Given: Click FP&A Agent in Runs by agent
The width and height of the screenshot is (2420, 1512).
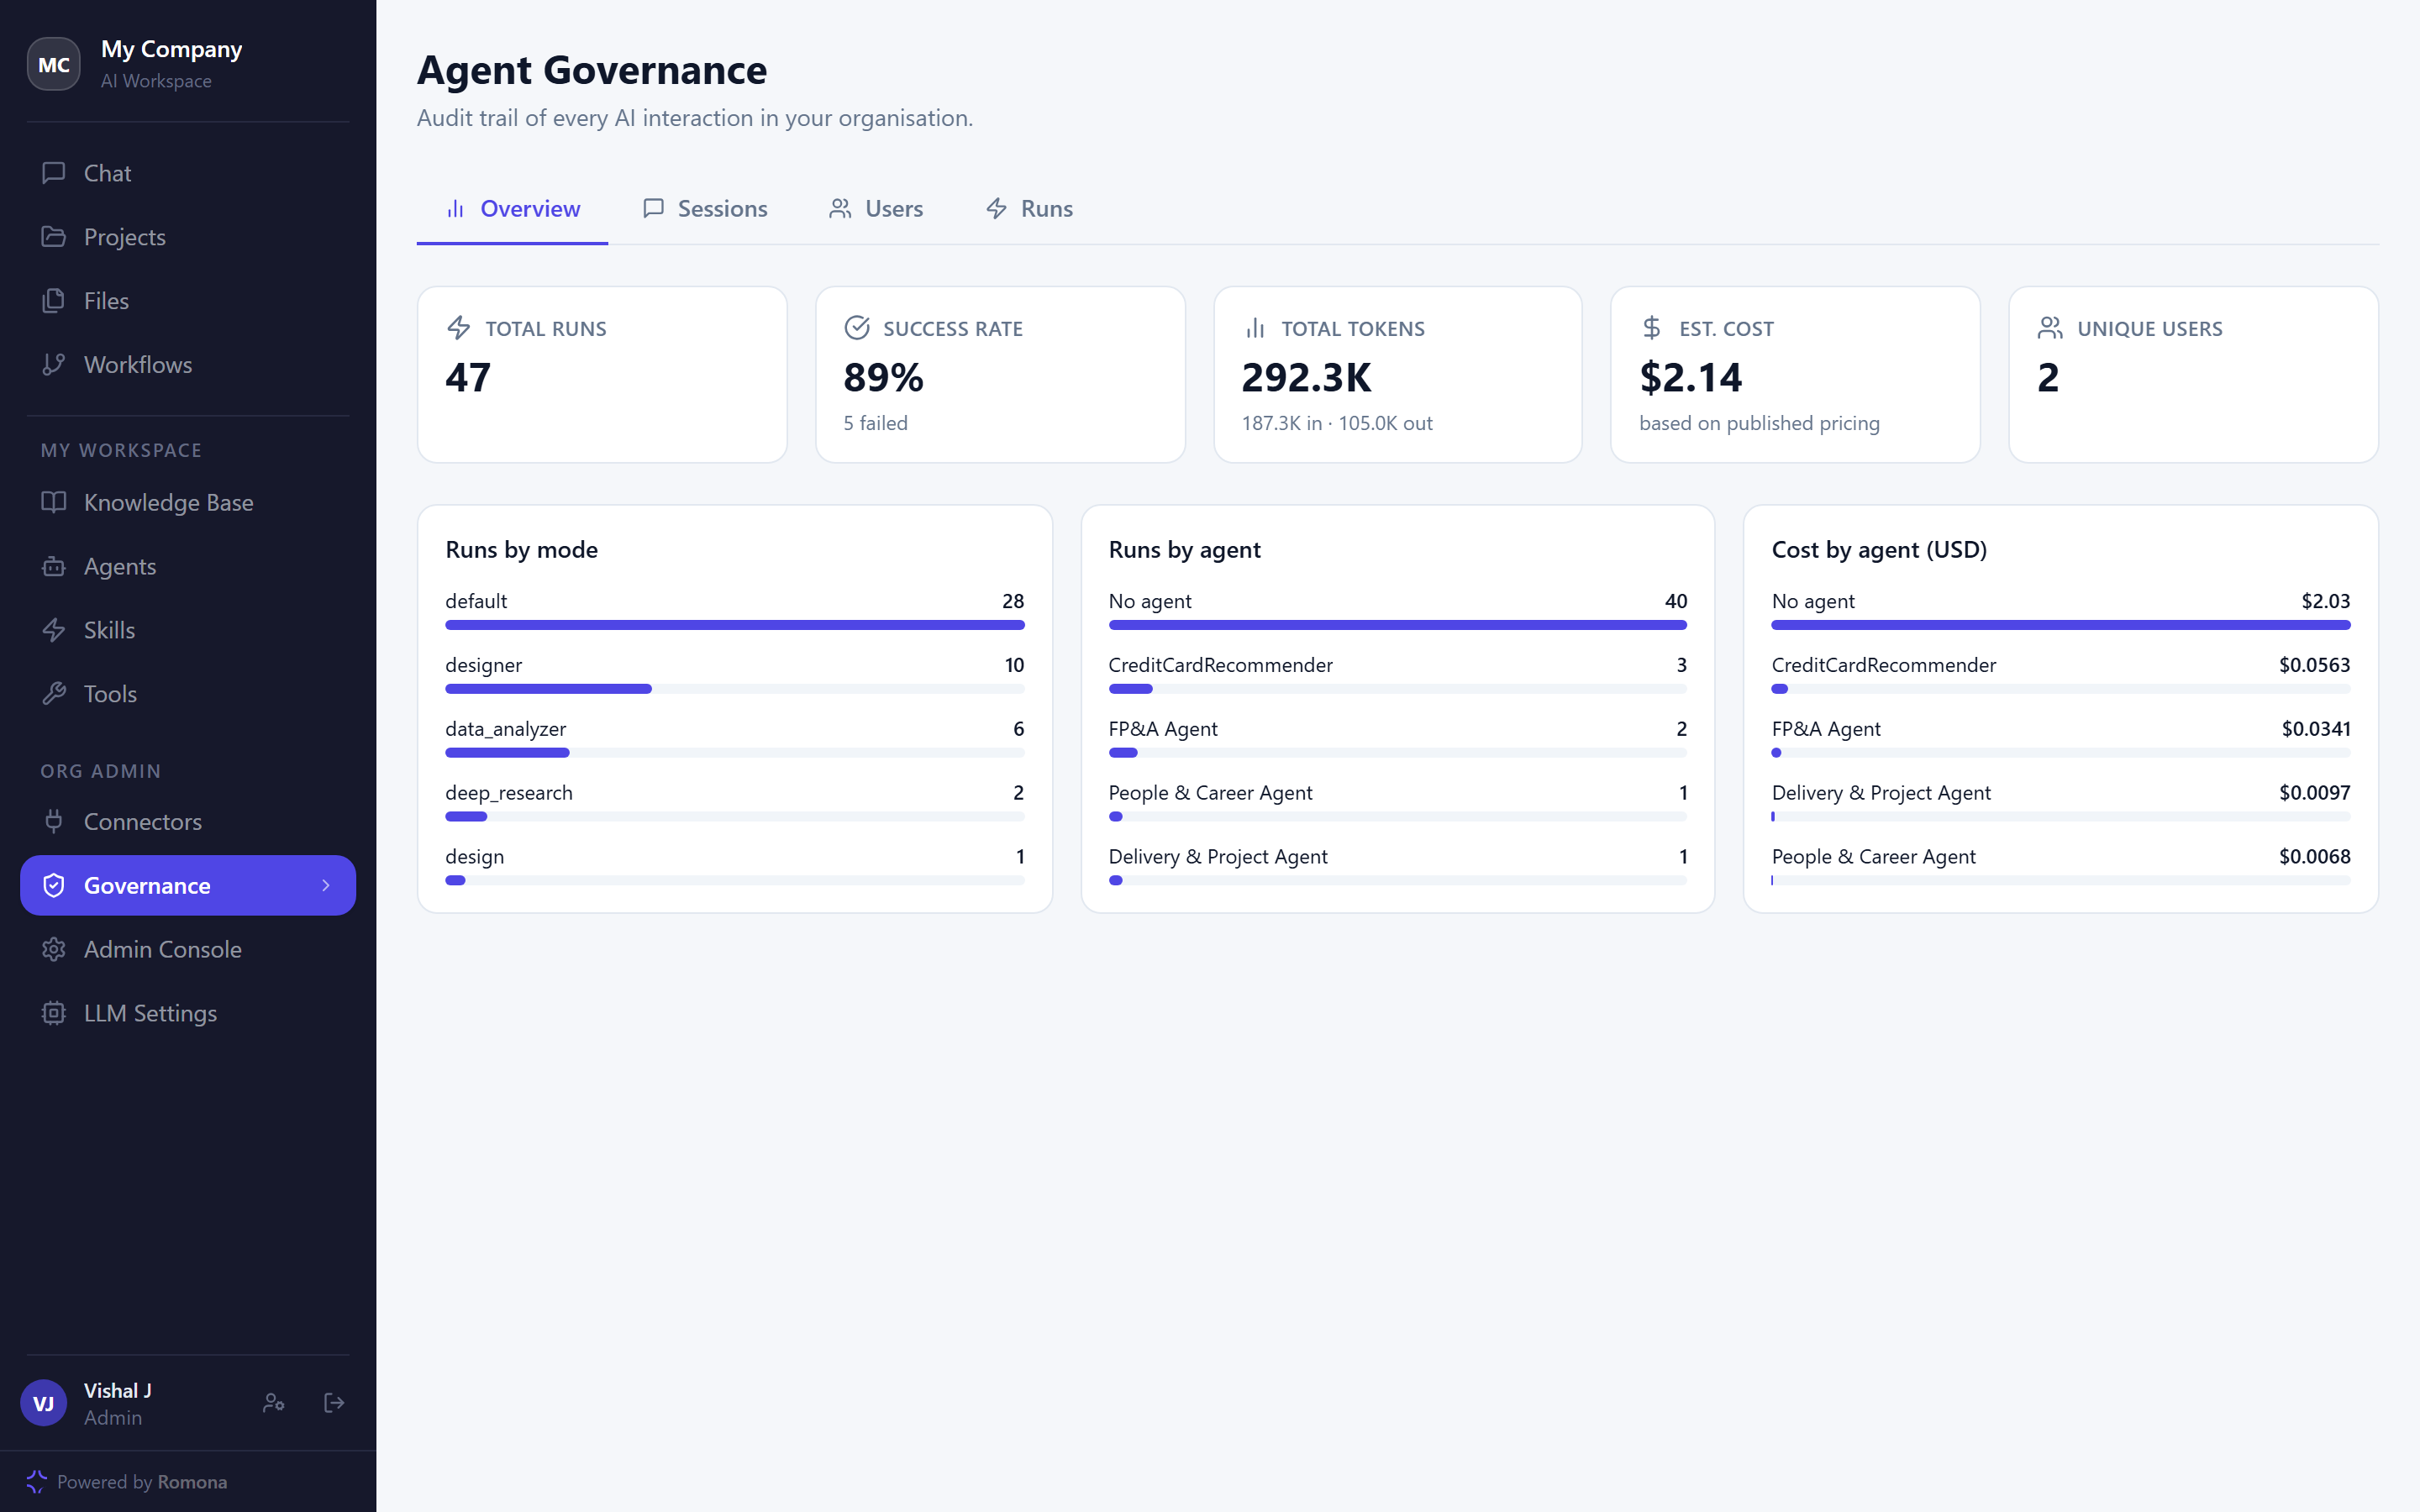Looking at the screenshot, I should [1163, 729].
